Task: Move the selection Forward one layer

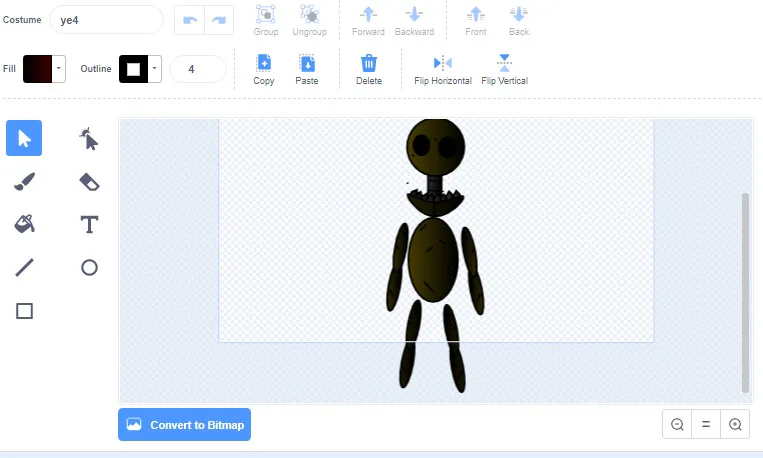Action: click(x=368, y=21)
